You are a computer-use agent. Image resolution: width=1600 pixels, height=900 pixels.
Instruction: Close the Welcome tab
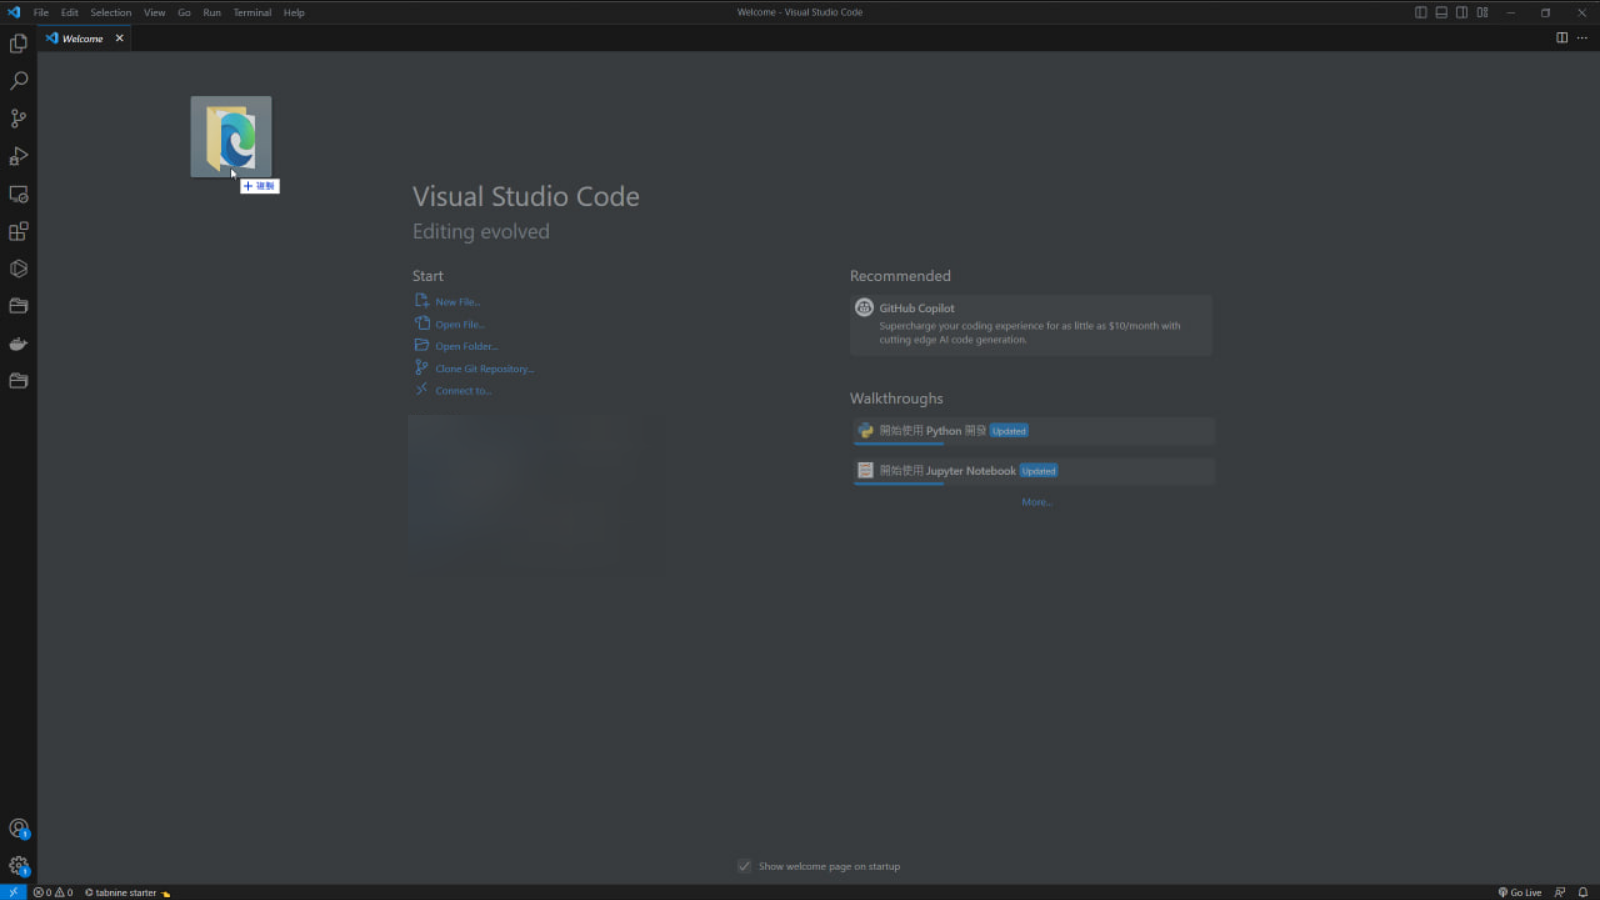point(119,38)
